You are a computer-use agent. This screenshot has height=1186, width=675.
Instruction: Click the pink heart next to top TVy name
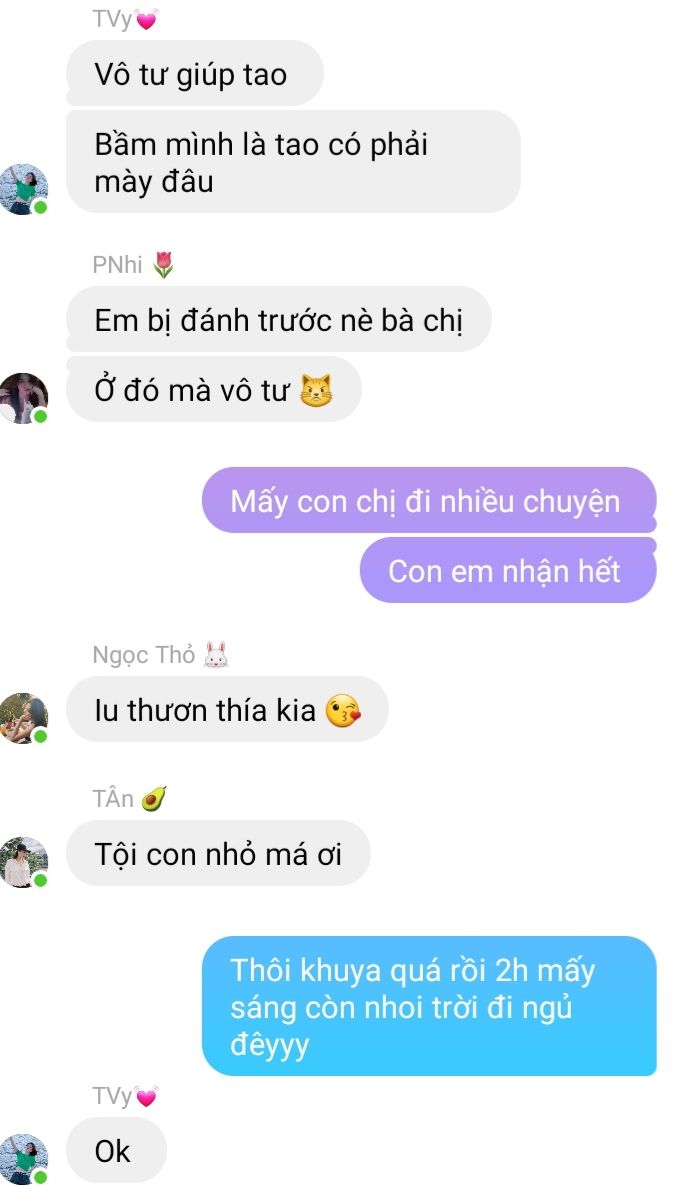(146, 20)
